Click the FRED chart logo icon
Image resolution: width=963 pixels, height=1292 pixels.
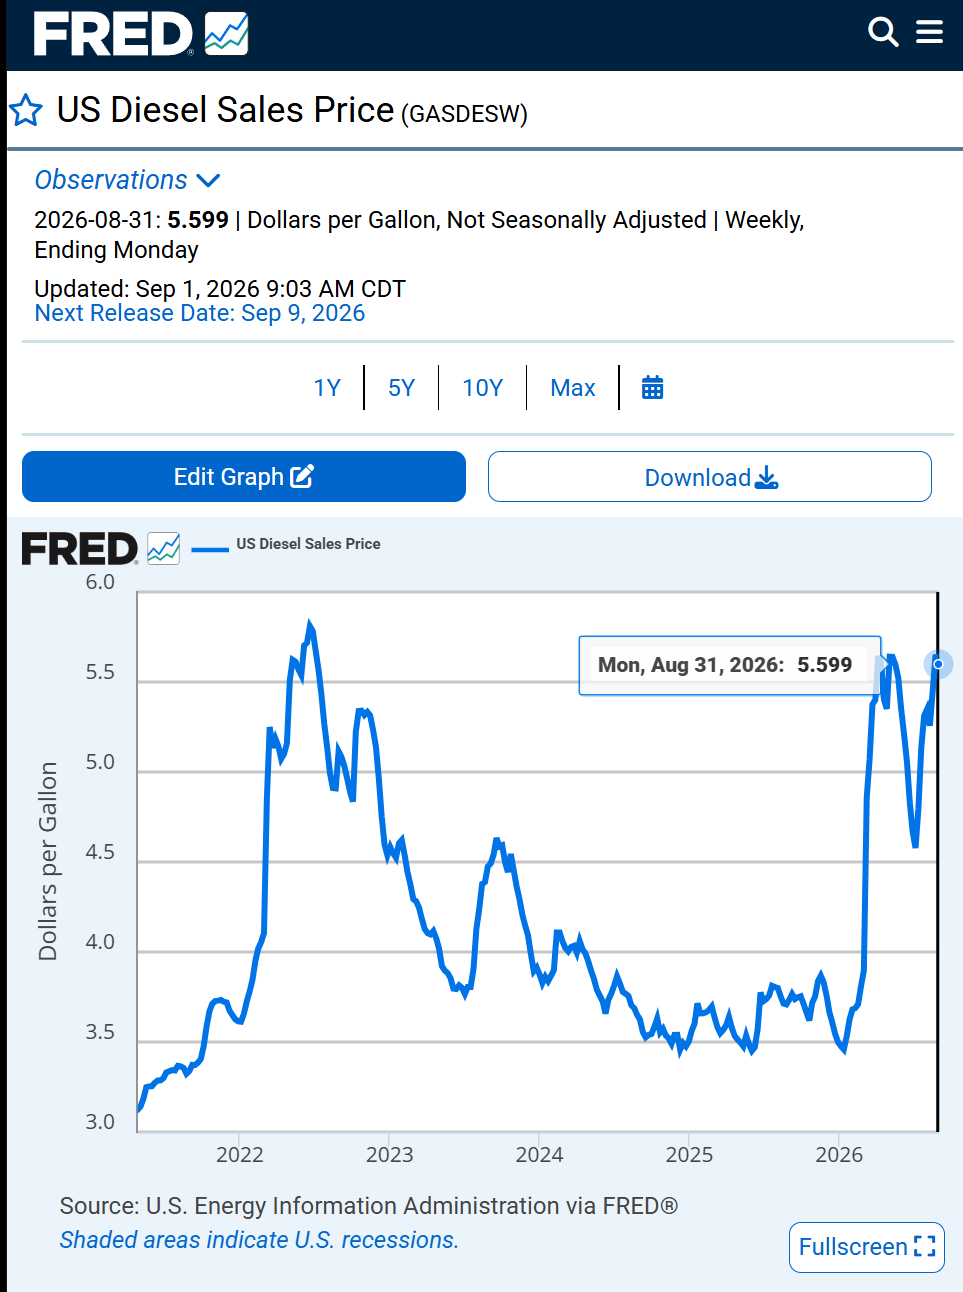point(164,548)
